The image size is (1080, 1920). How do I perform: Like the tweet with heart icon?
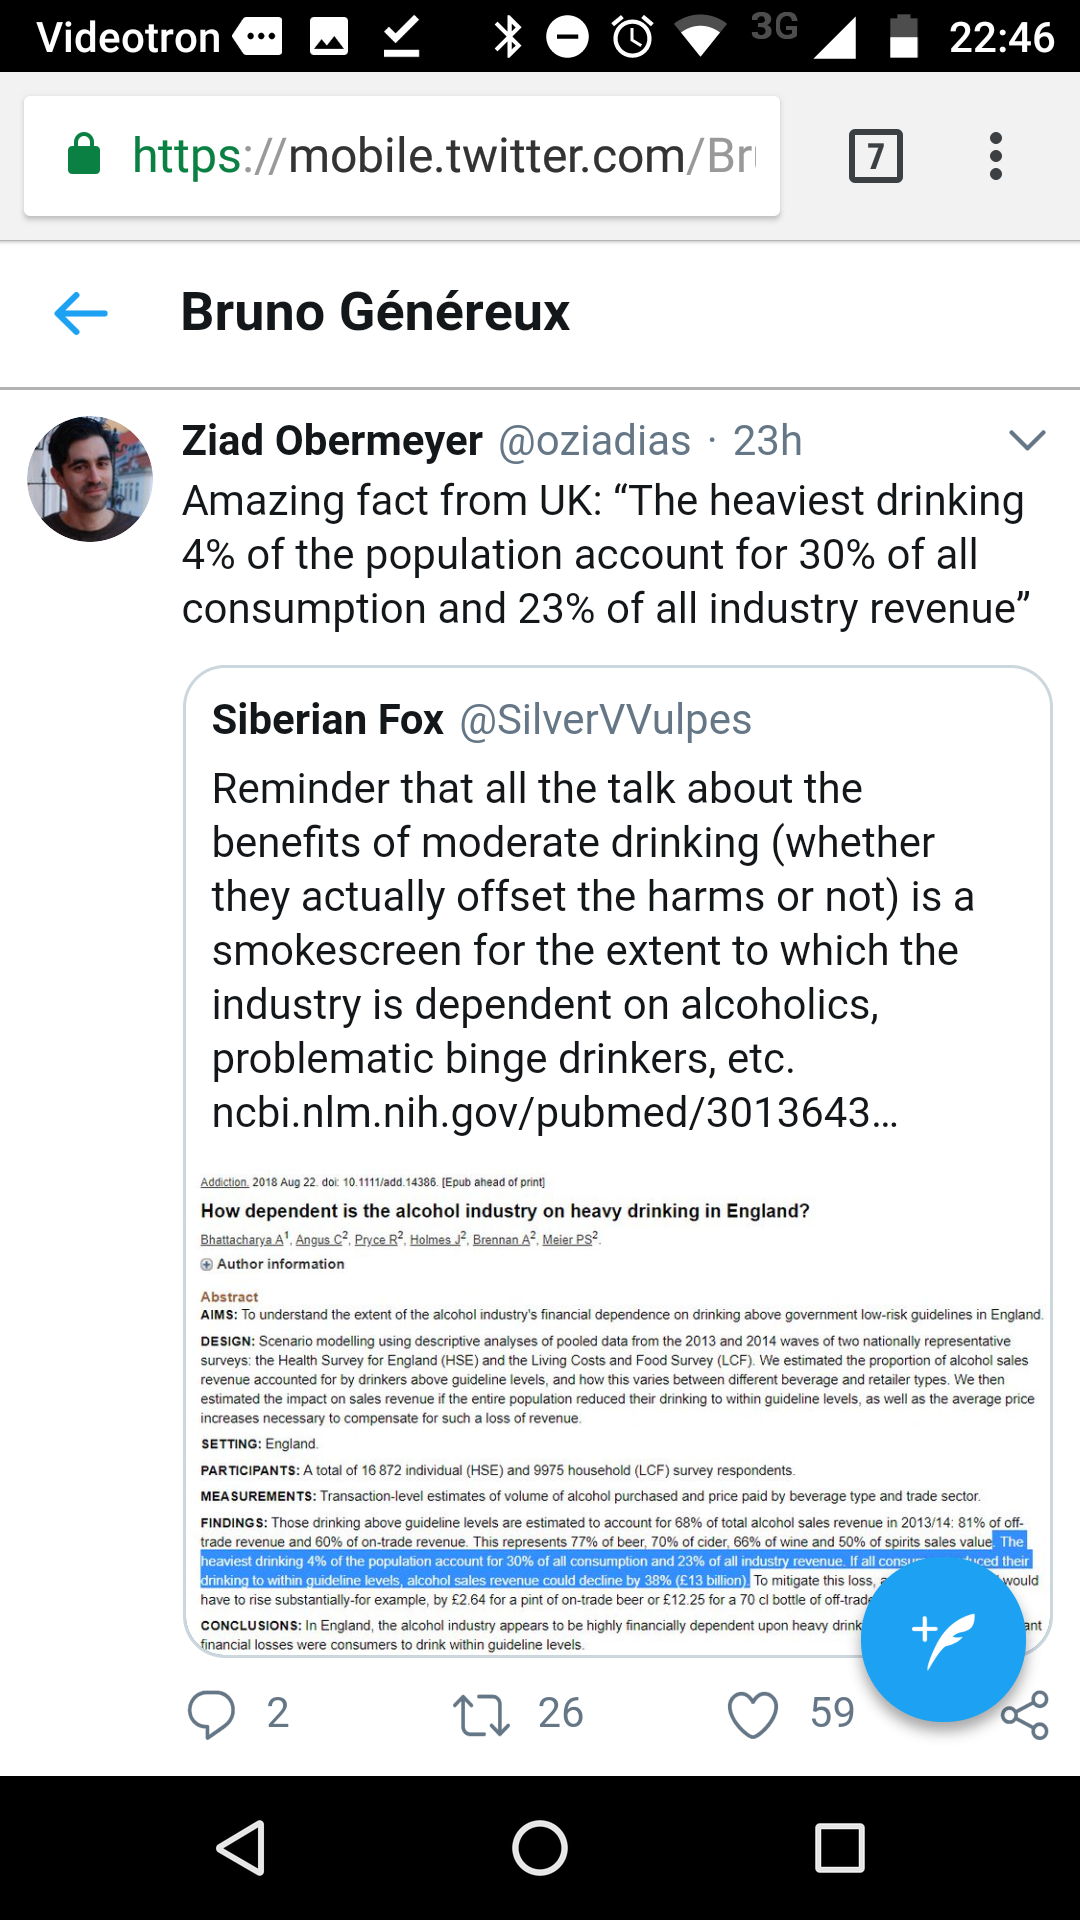[752, 1714]
